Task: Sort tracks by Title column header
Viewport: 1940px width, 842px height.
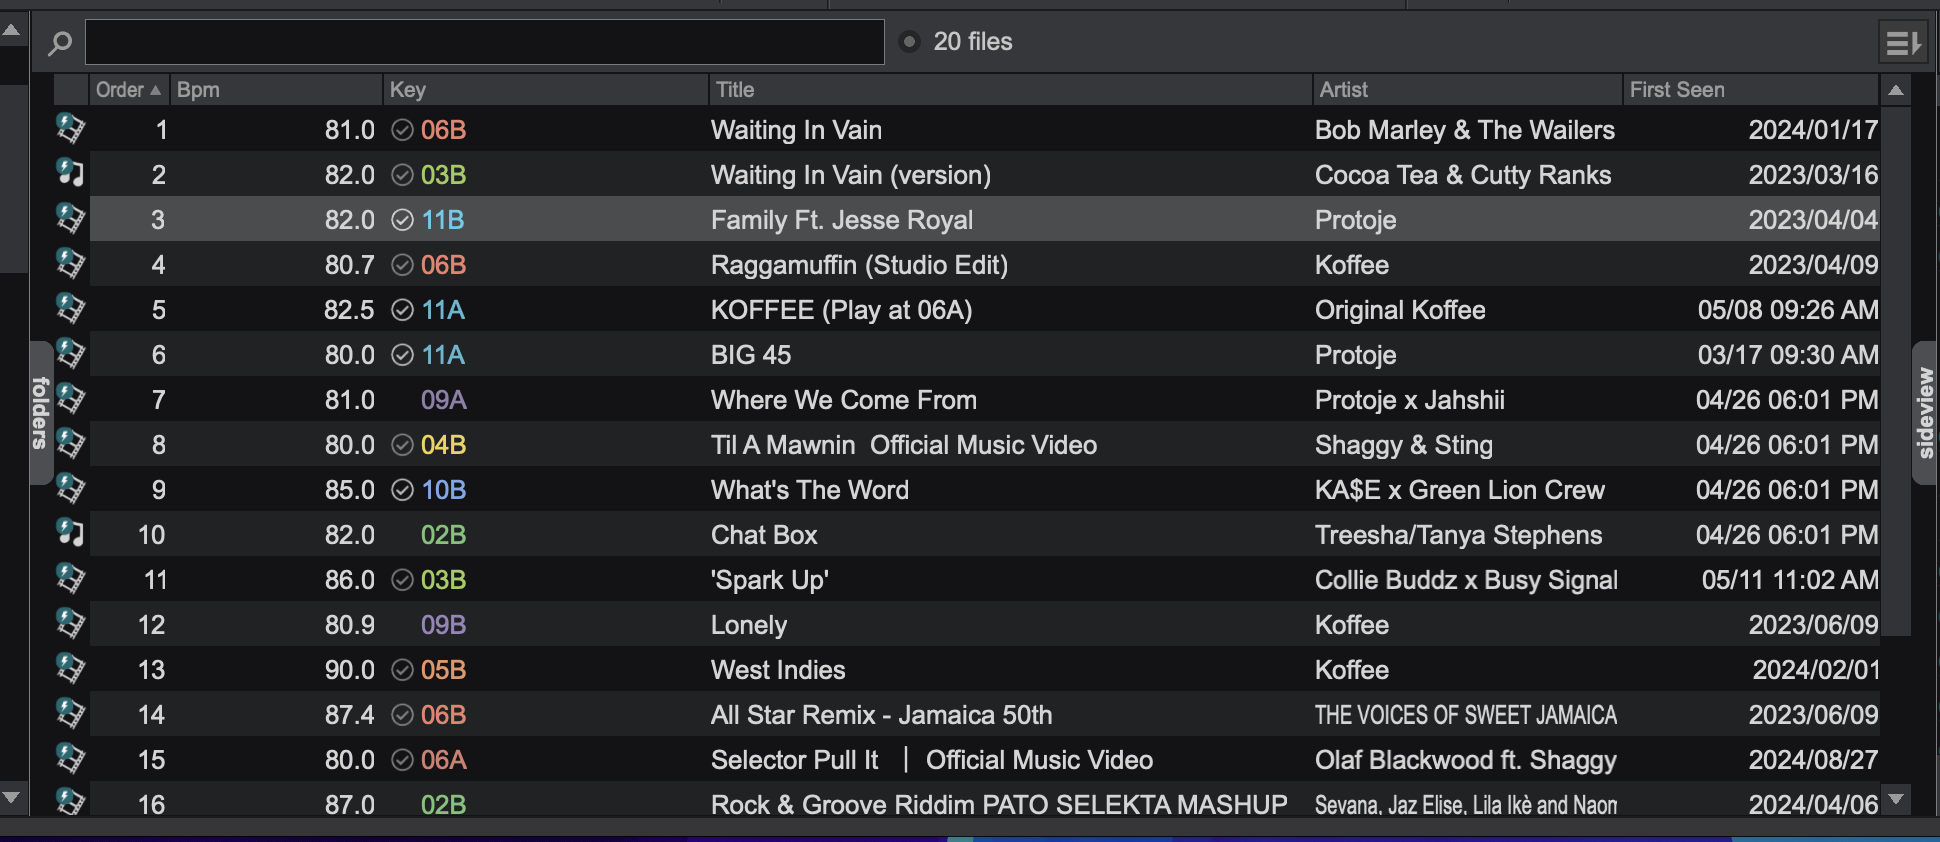Action: click(1010, 90)
